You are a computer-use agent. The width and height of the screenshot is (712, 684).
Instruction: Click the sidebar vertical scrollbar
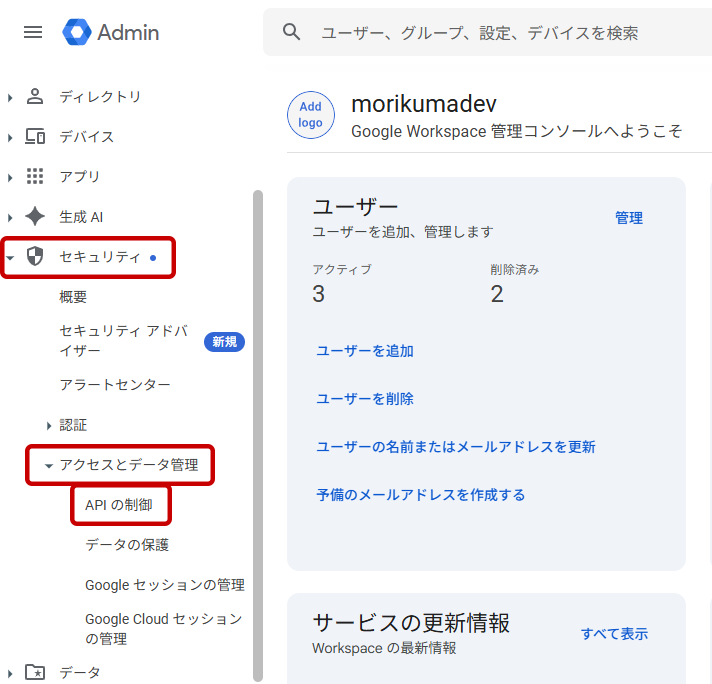[258, 430]
